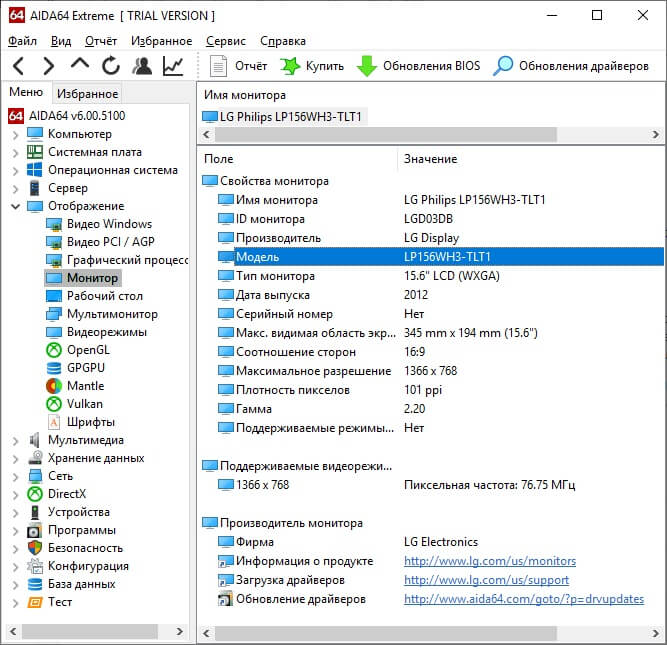Open the Вид menu

pyautogui.click(x=61, y=41)
